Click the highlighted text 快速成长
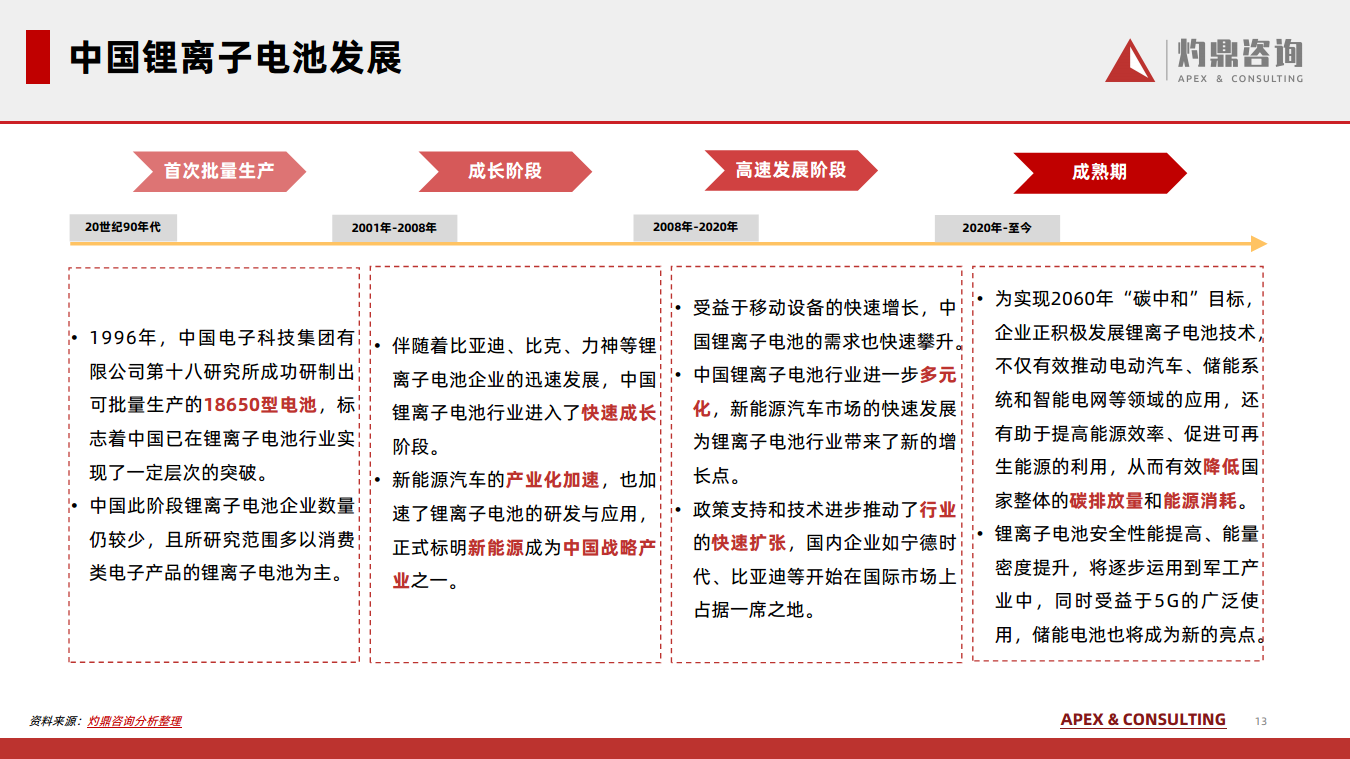 [x=619, y=413]
